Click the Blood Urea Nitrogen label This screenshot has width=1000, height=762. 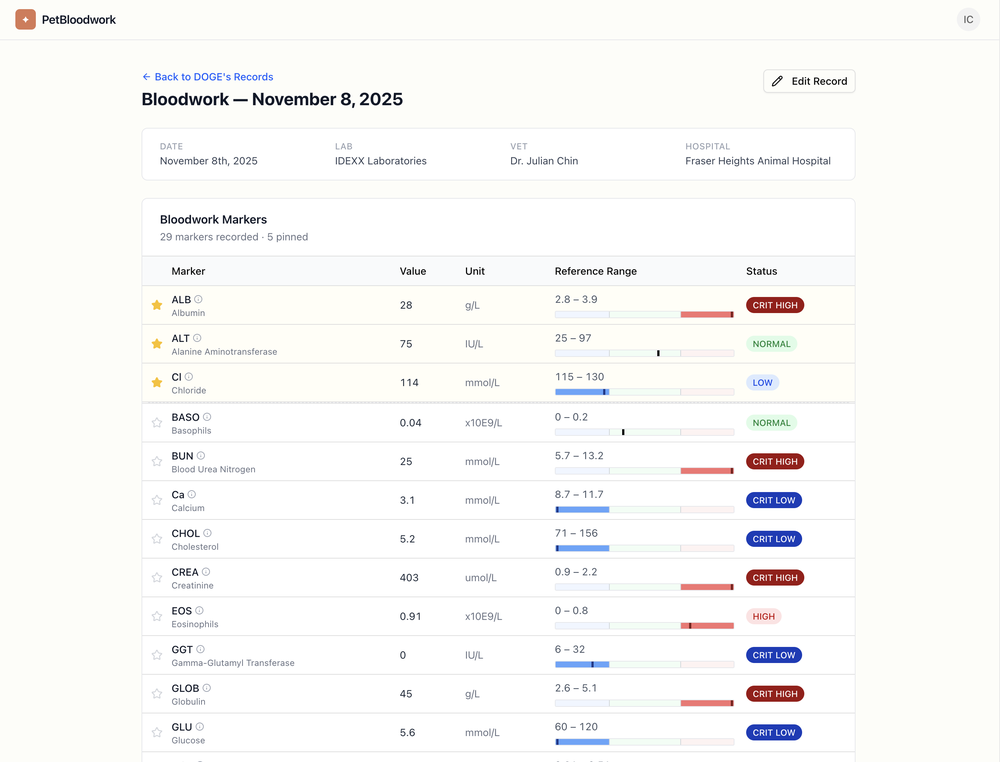click(213, 469)
